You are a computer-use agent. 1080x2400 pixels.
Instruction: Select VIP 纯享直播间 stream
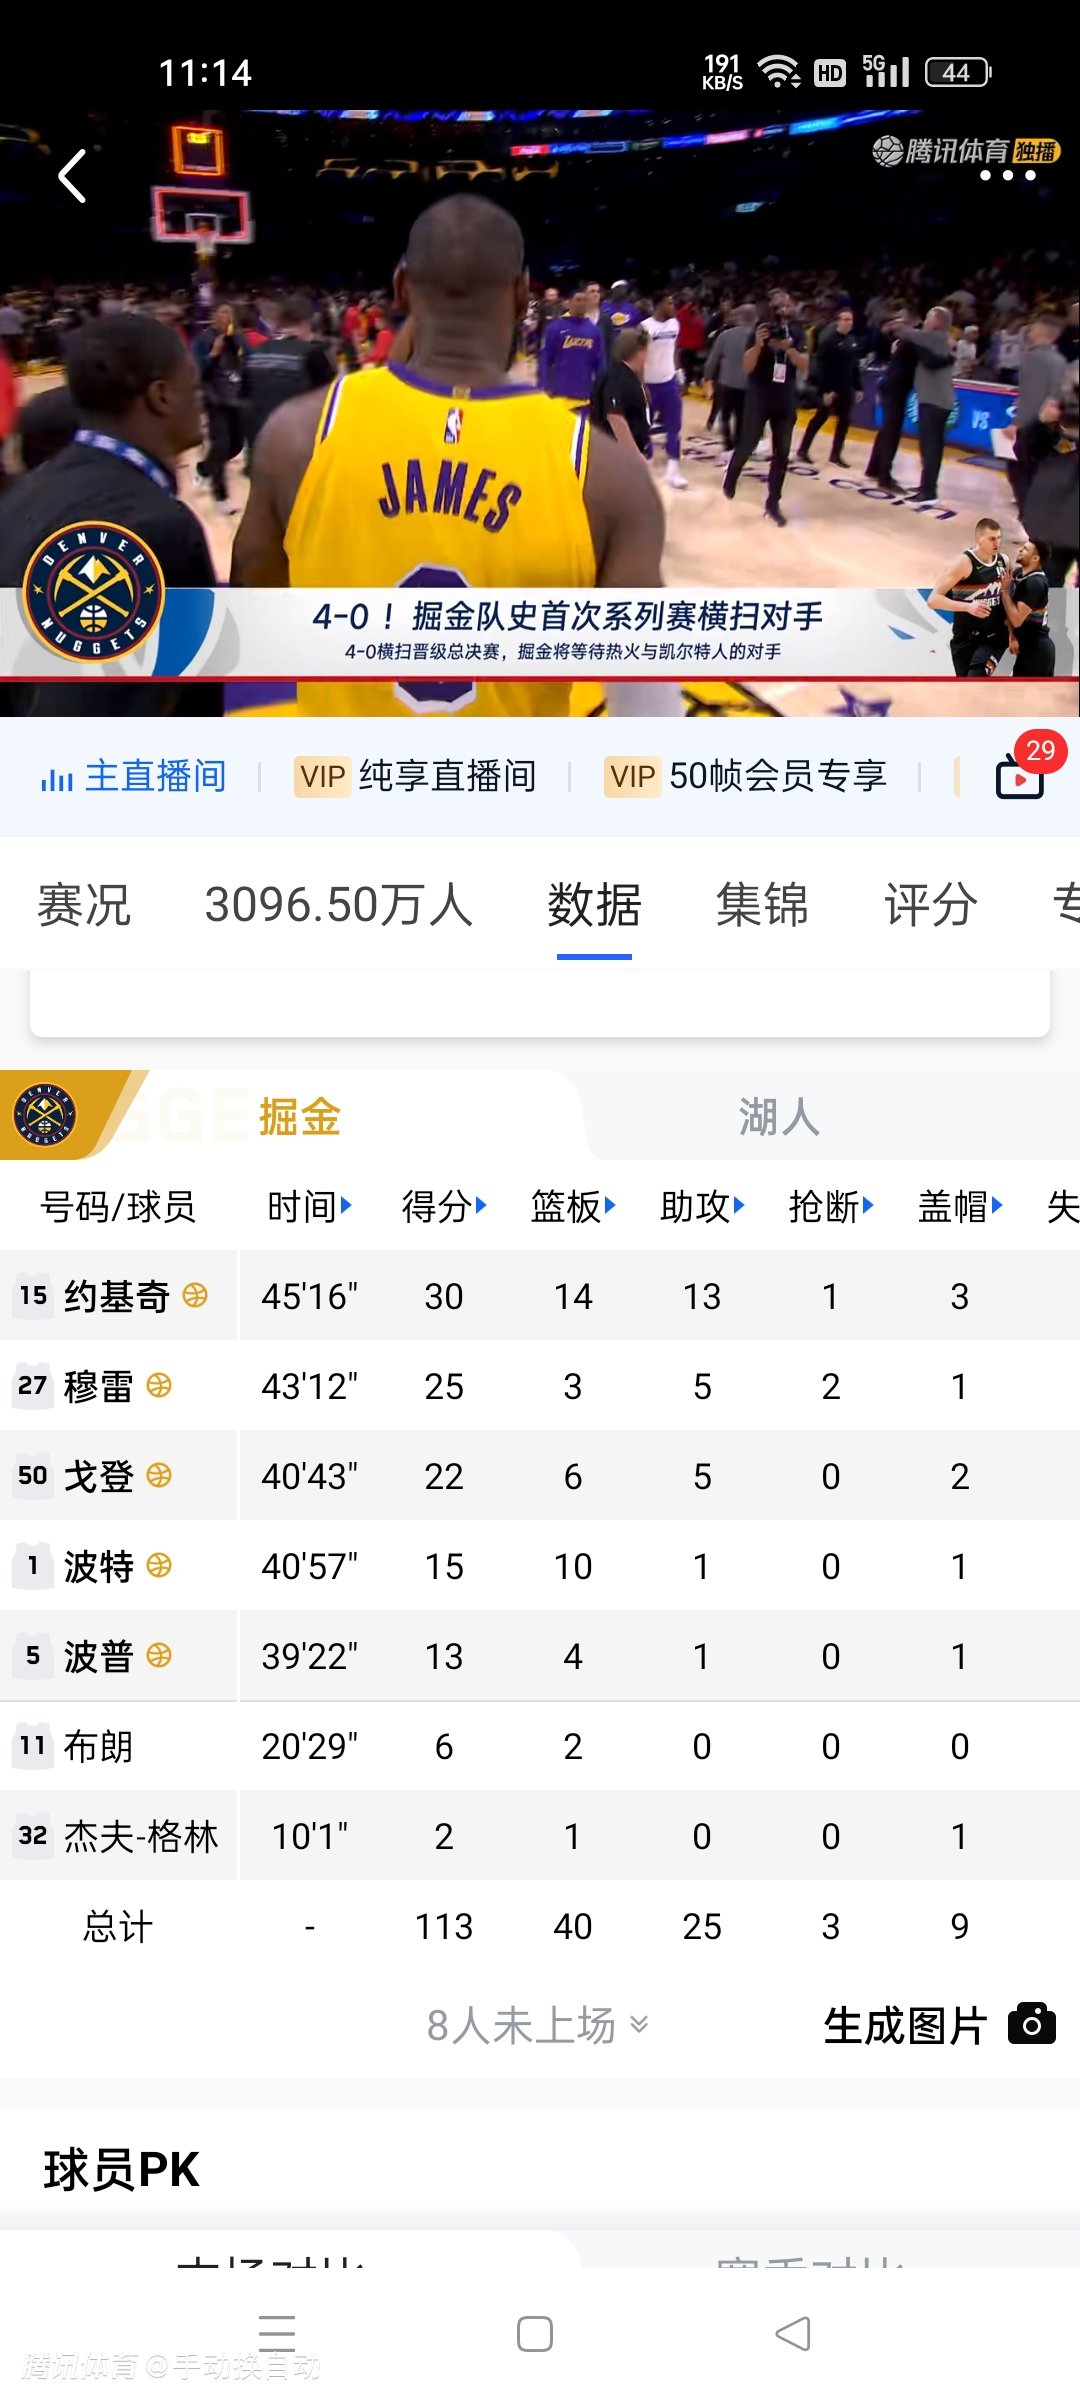416,776
